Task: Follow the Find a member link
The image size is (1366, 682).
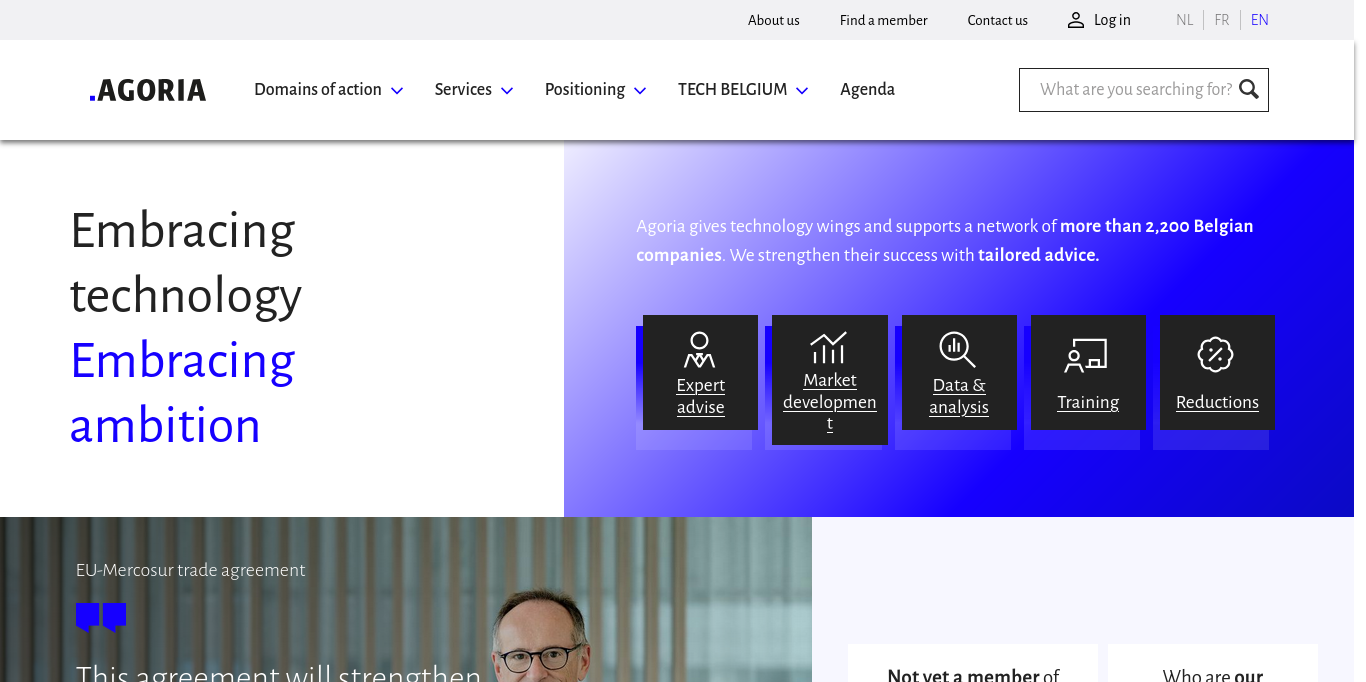Action: [883, 20]
